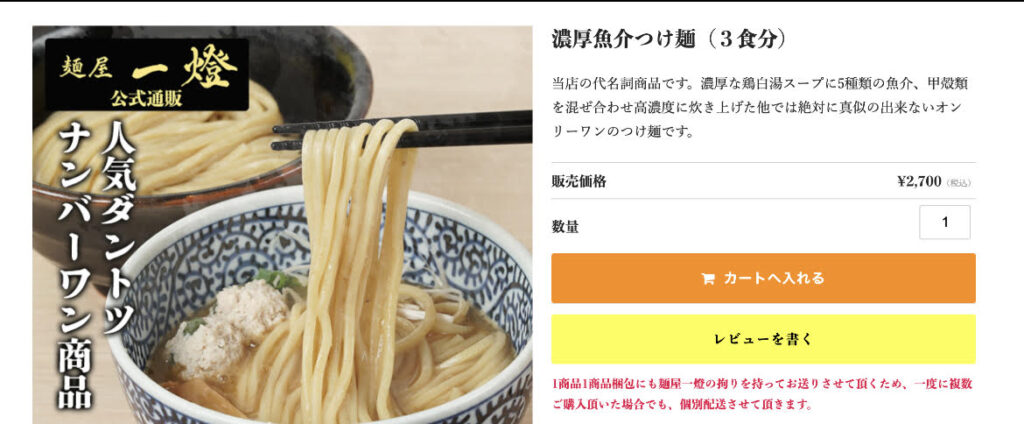Click the product title 濃厚魚介つけ麺（3食分）
The height and width of the screenshot is (424, 1024).
(x=669, y=39)
